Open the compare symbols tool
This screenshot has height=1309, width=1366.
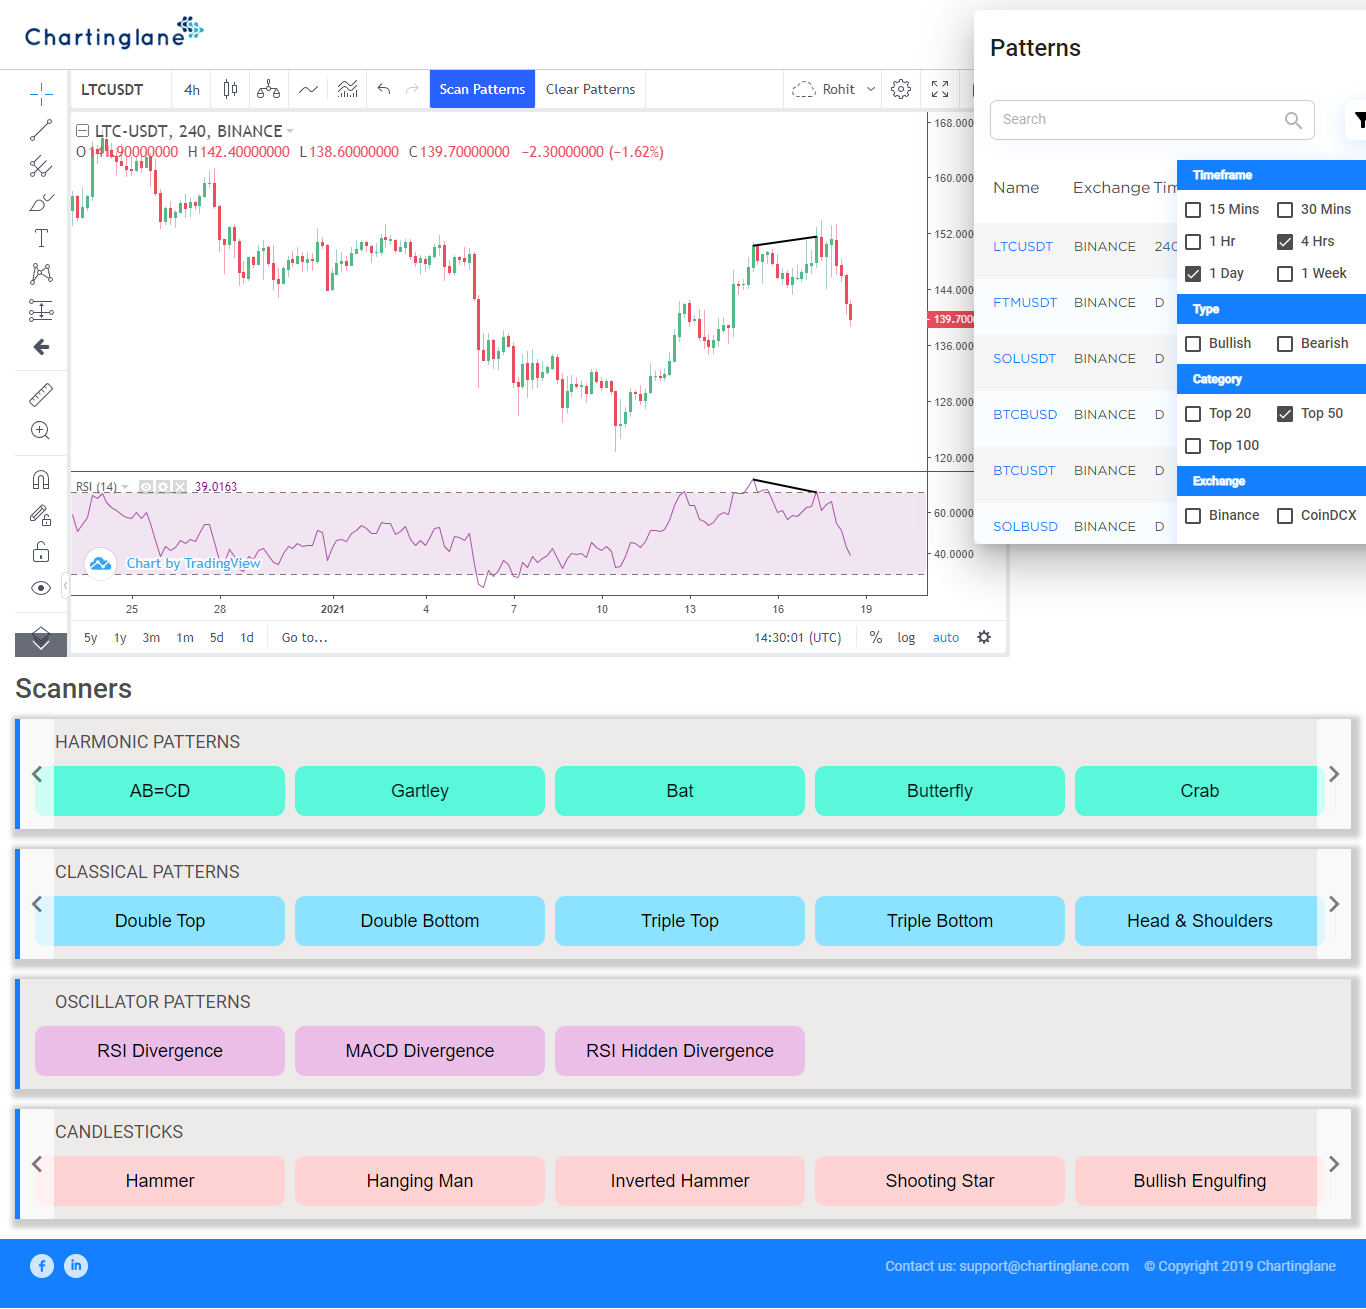coord(268,89)
